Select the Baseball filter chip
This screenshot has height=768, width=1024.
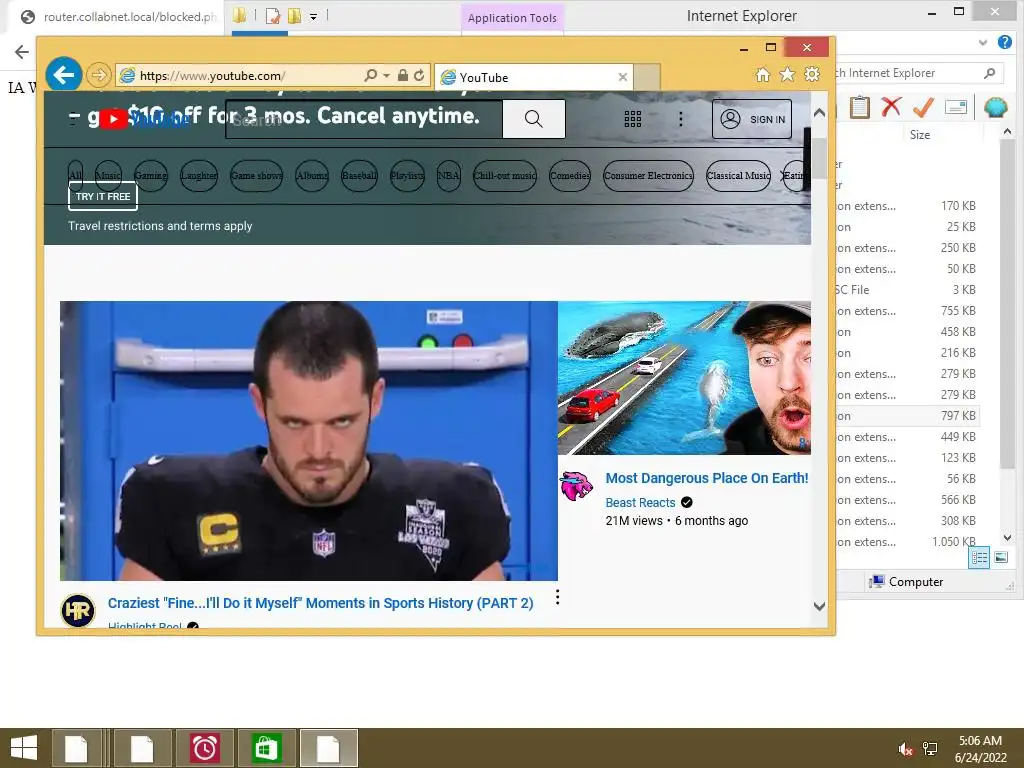[x=359, y=176]
